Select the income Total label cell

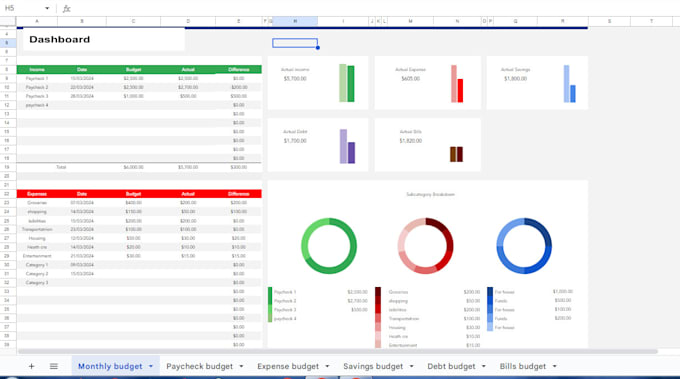61,167
